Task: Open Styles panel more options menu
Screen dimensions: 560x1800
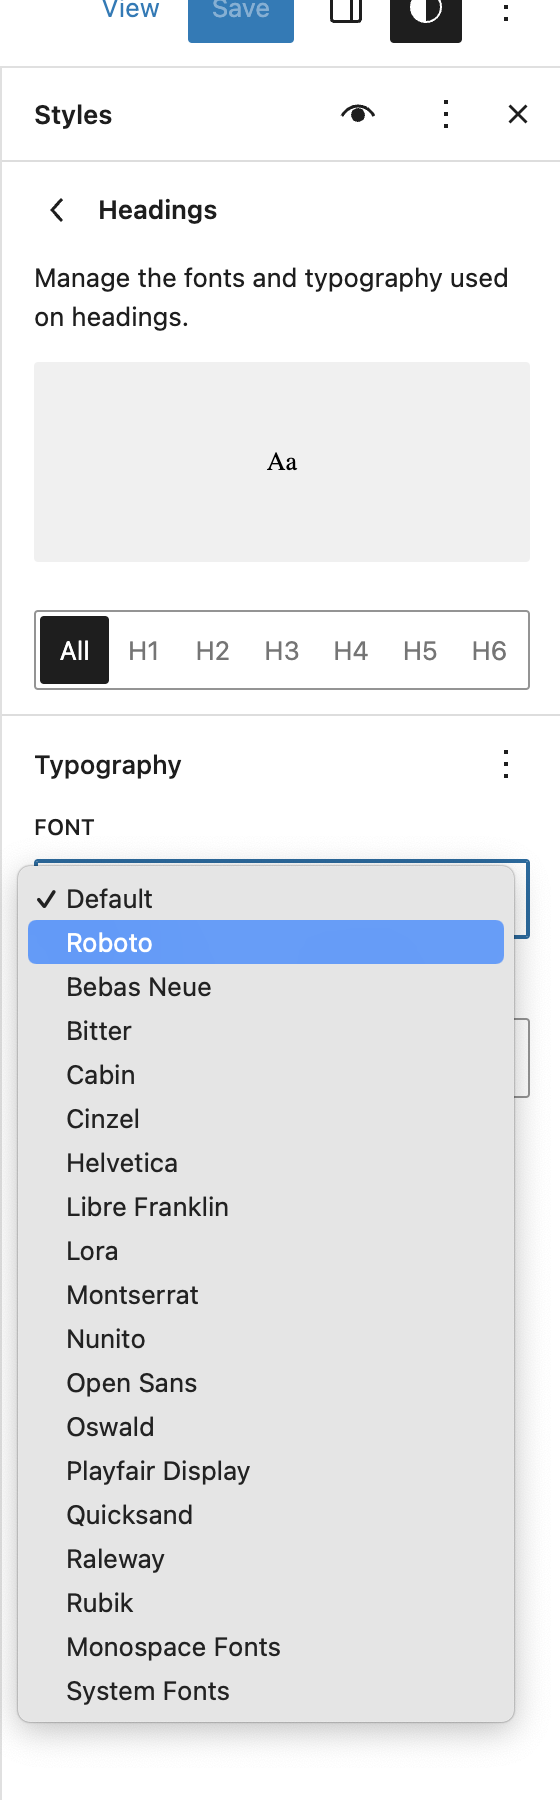Action: pyautogui.click(x=446, y=114)
